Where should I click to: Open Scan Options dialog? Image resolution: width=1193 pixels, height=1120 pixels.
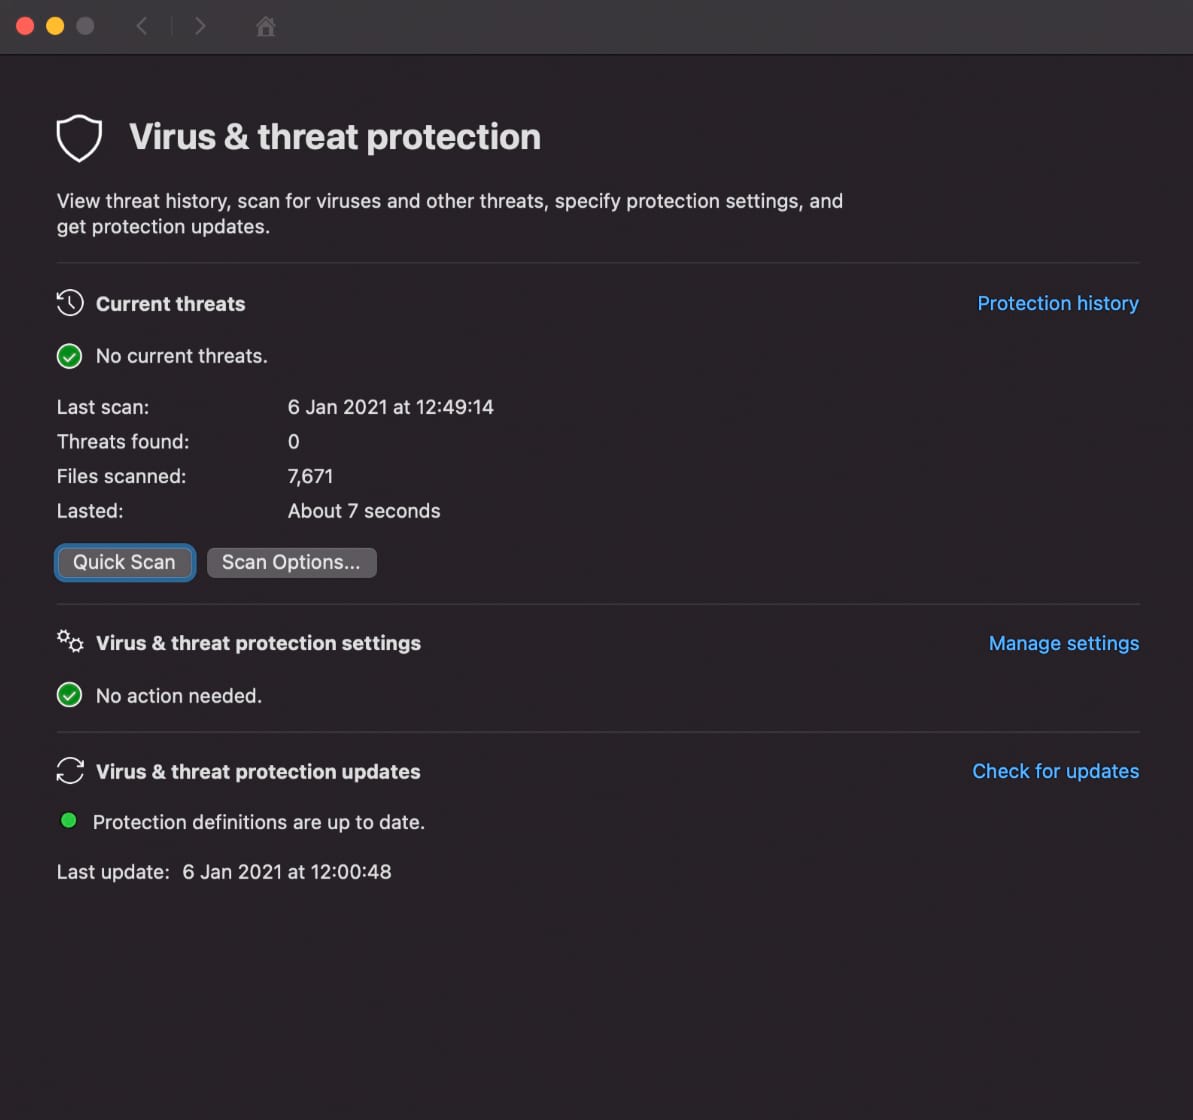point(291,562)
